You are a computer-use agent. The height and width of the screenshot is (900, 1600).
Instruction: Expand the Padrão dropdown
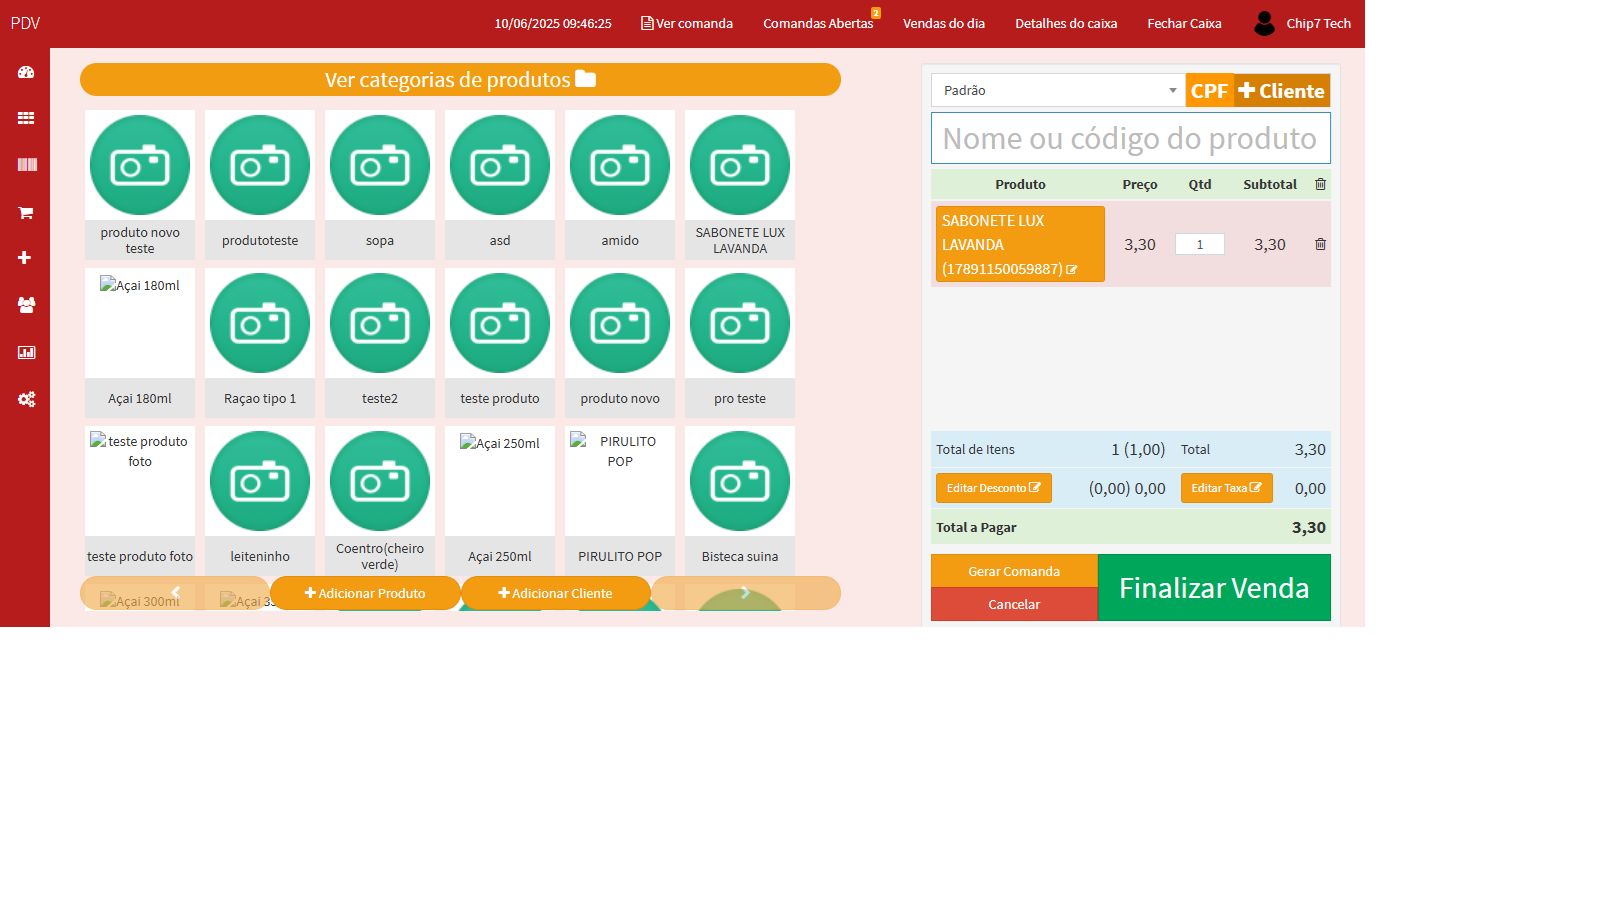pos(1058,90)
